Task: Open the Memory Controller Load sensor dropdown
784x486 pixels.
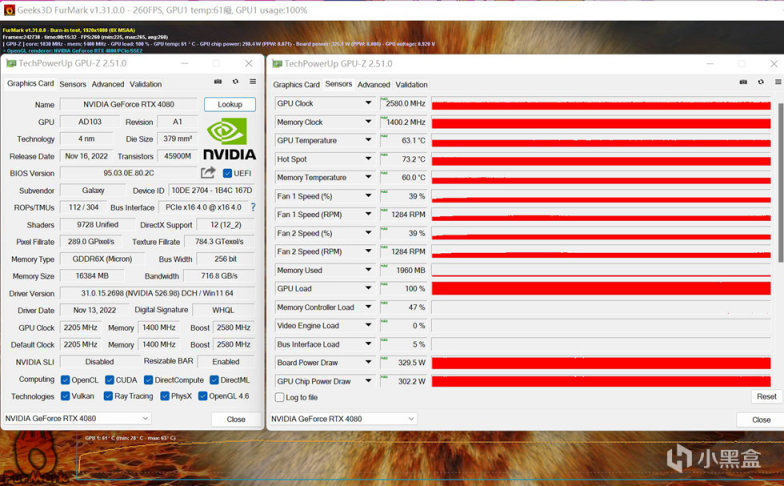Action: coord(368,306)
